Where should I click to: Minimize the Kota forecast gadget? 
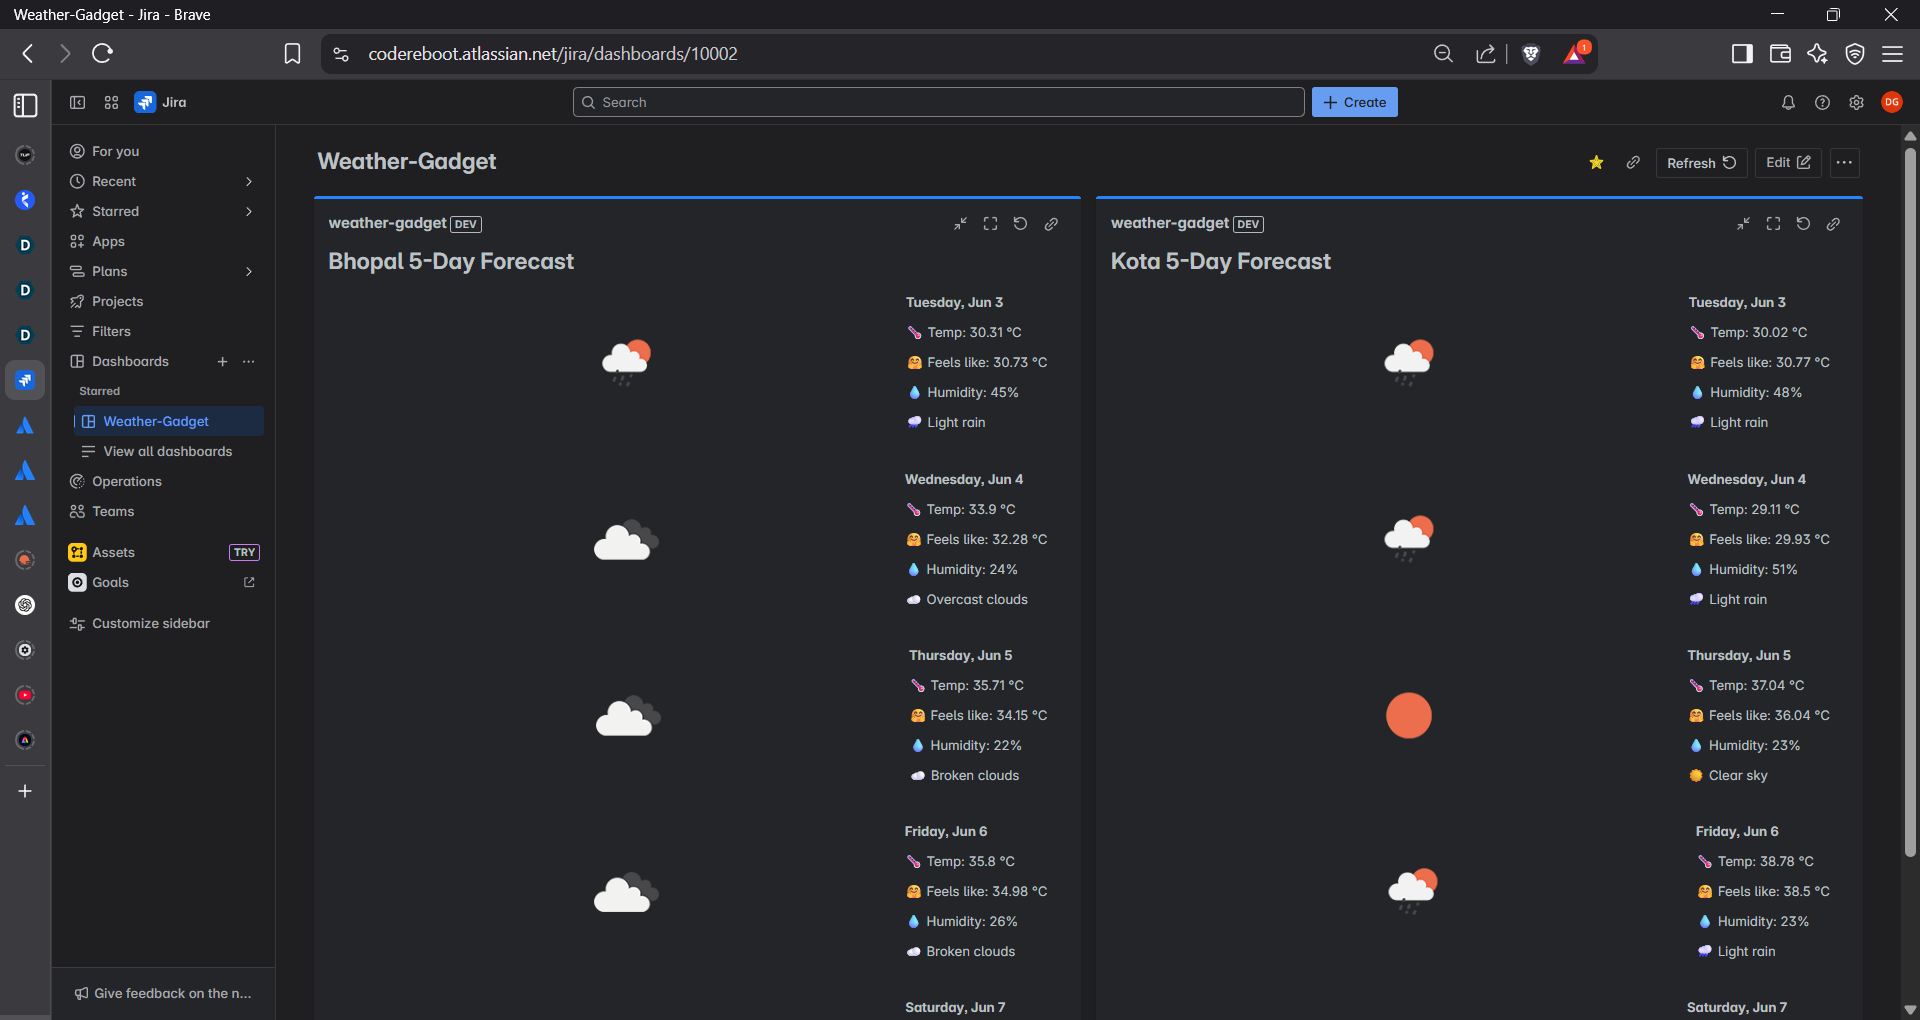pyautogui.click(x=1743, y=224)
